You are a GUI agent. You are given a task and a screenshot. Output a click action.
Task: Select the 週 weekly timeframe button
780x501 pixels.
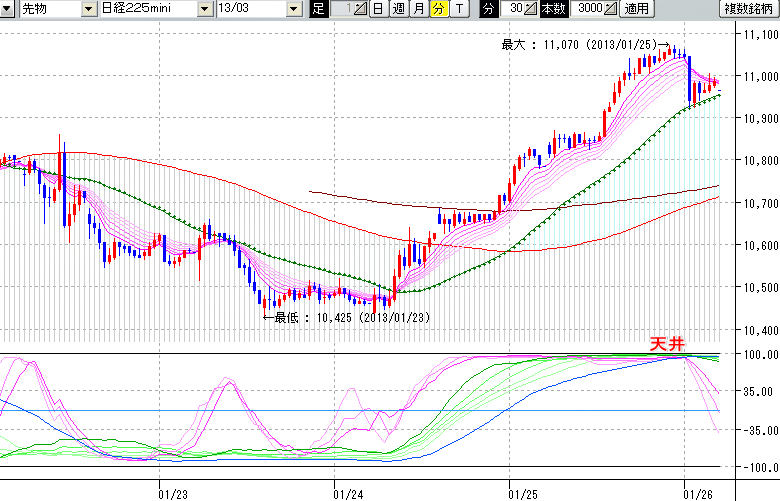(398, 9)
